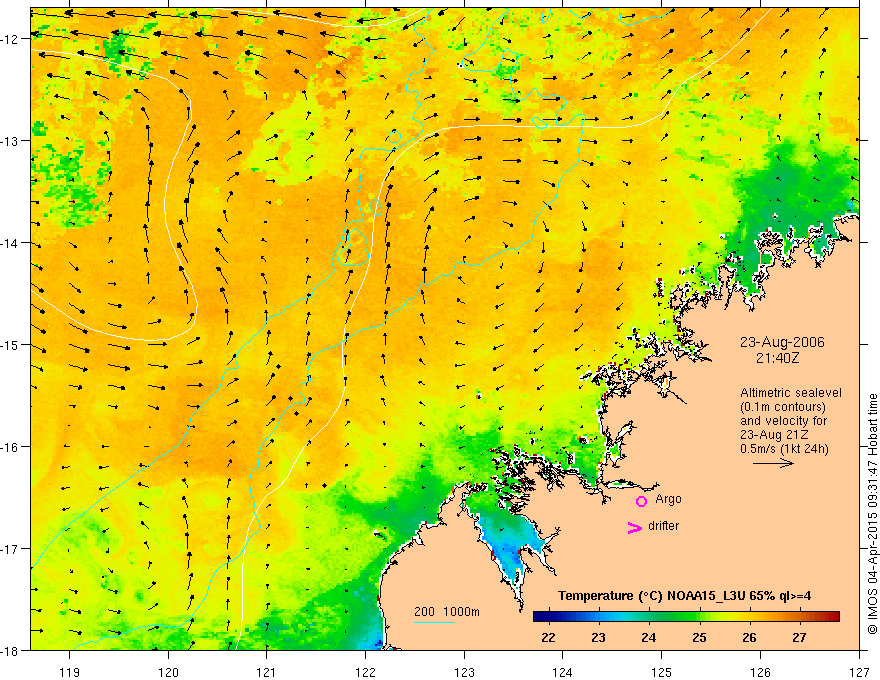
Task: Click the '0.5m/s (1kt 24h)' text
Action: (x=784, y=449)
